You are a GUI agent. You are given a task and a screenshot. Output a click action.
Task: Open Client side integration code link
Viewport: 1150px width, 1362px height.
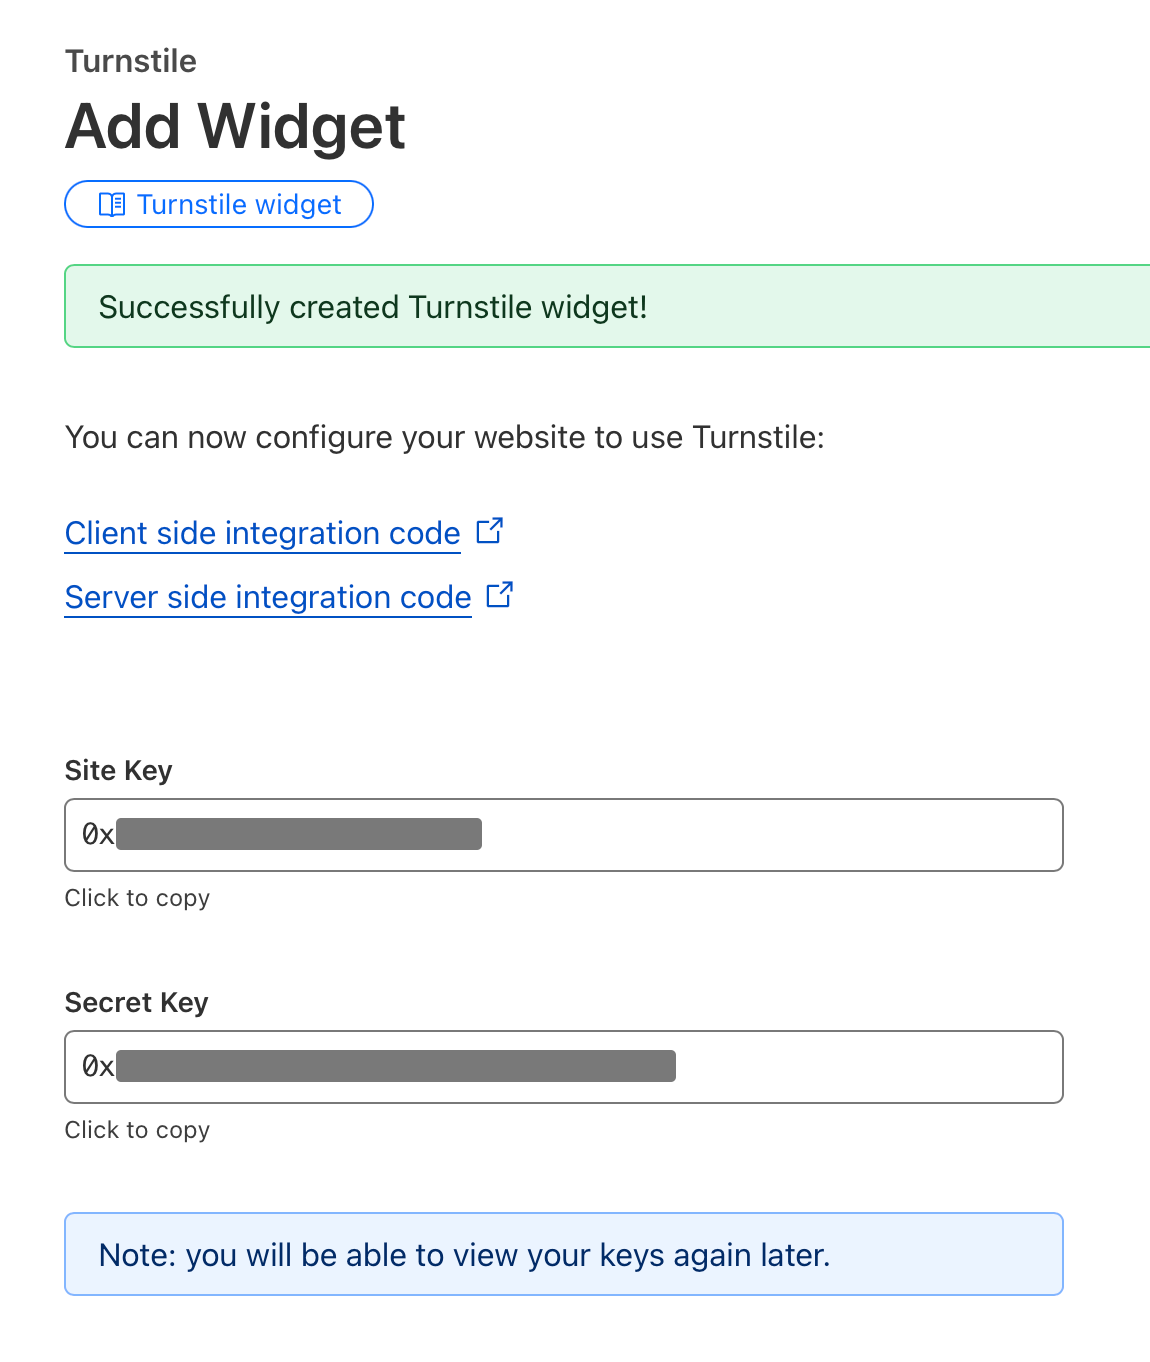pos(262,533)
